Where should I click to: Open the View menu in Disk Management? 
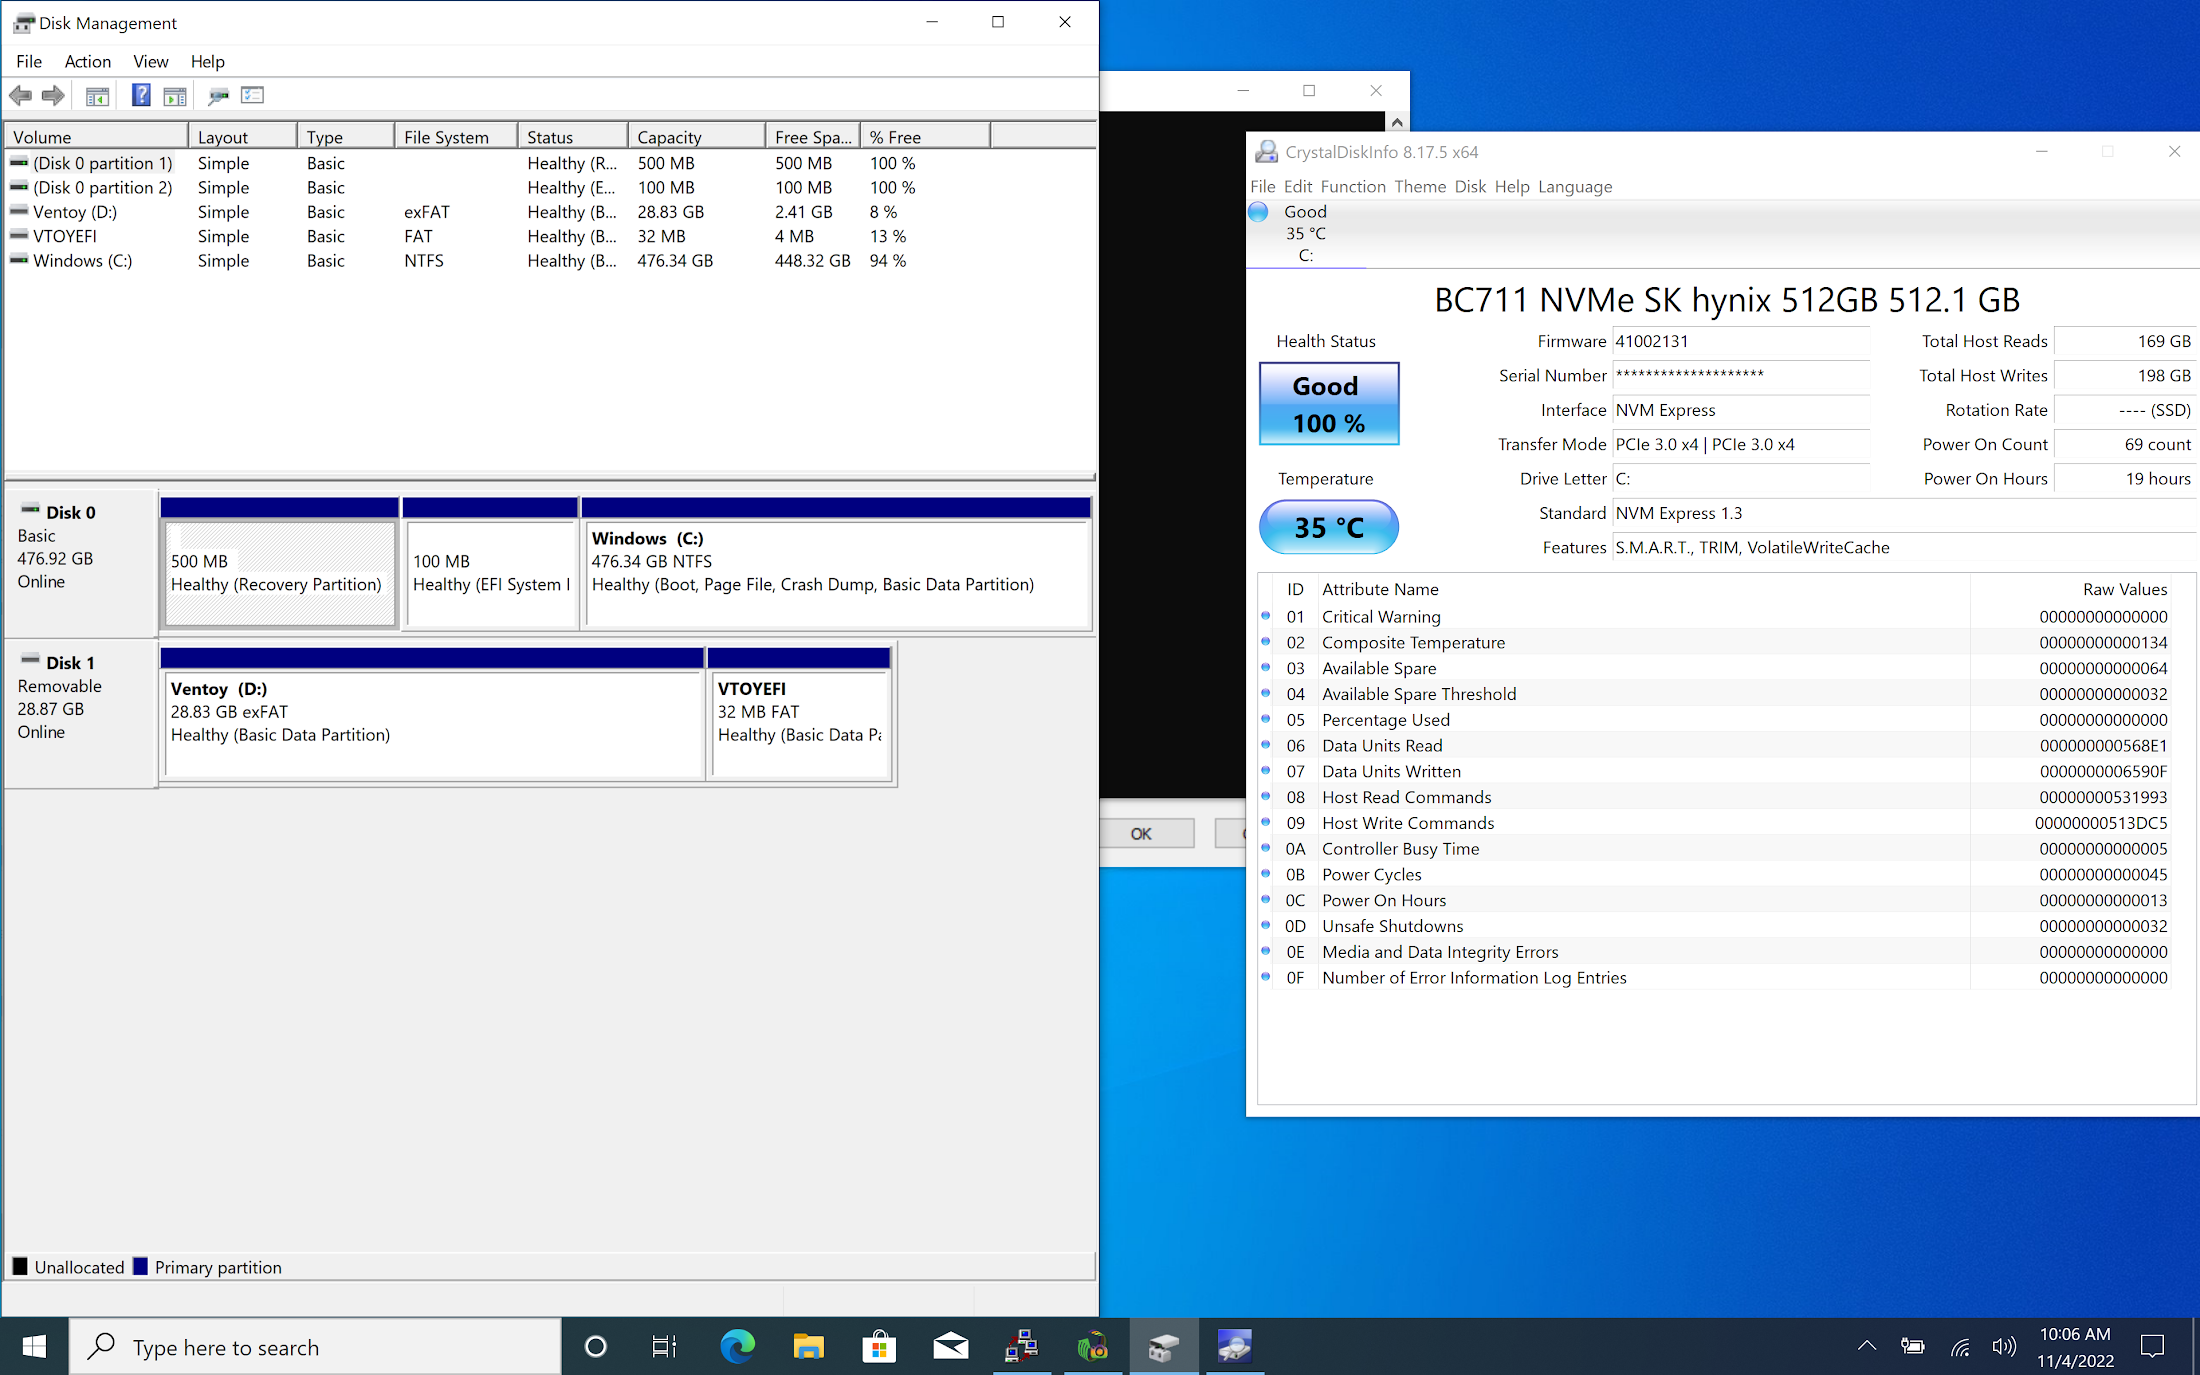[x=151, y=62]
